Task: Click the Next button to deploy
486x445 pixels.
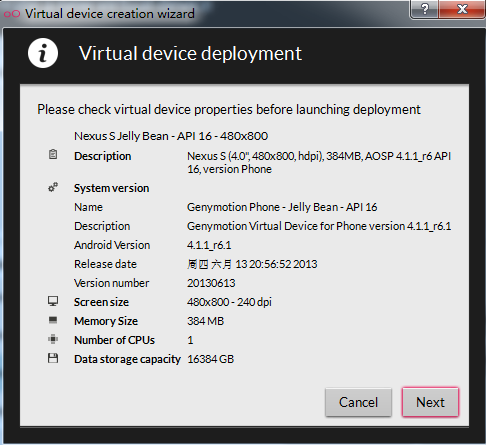Action: [x=430, y=402]
